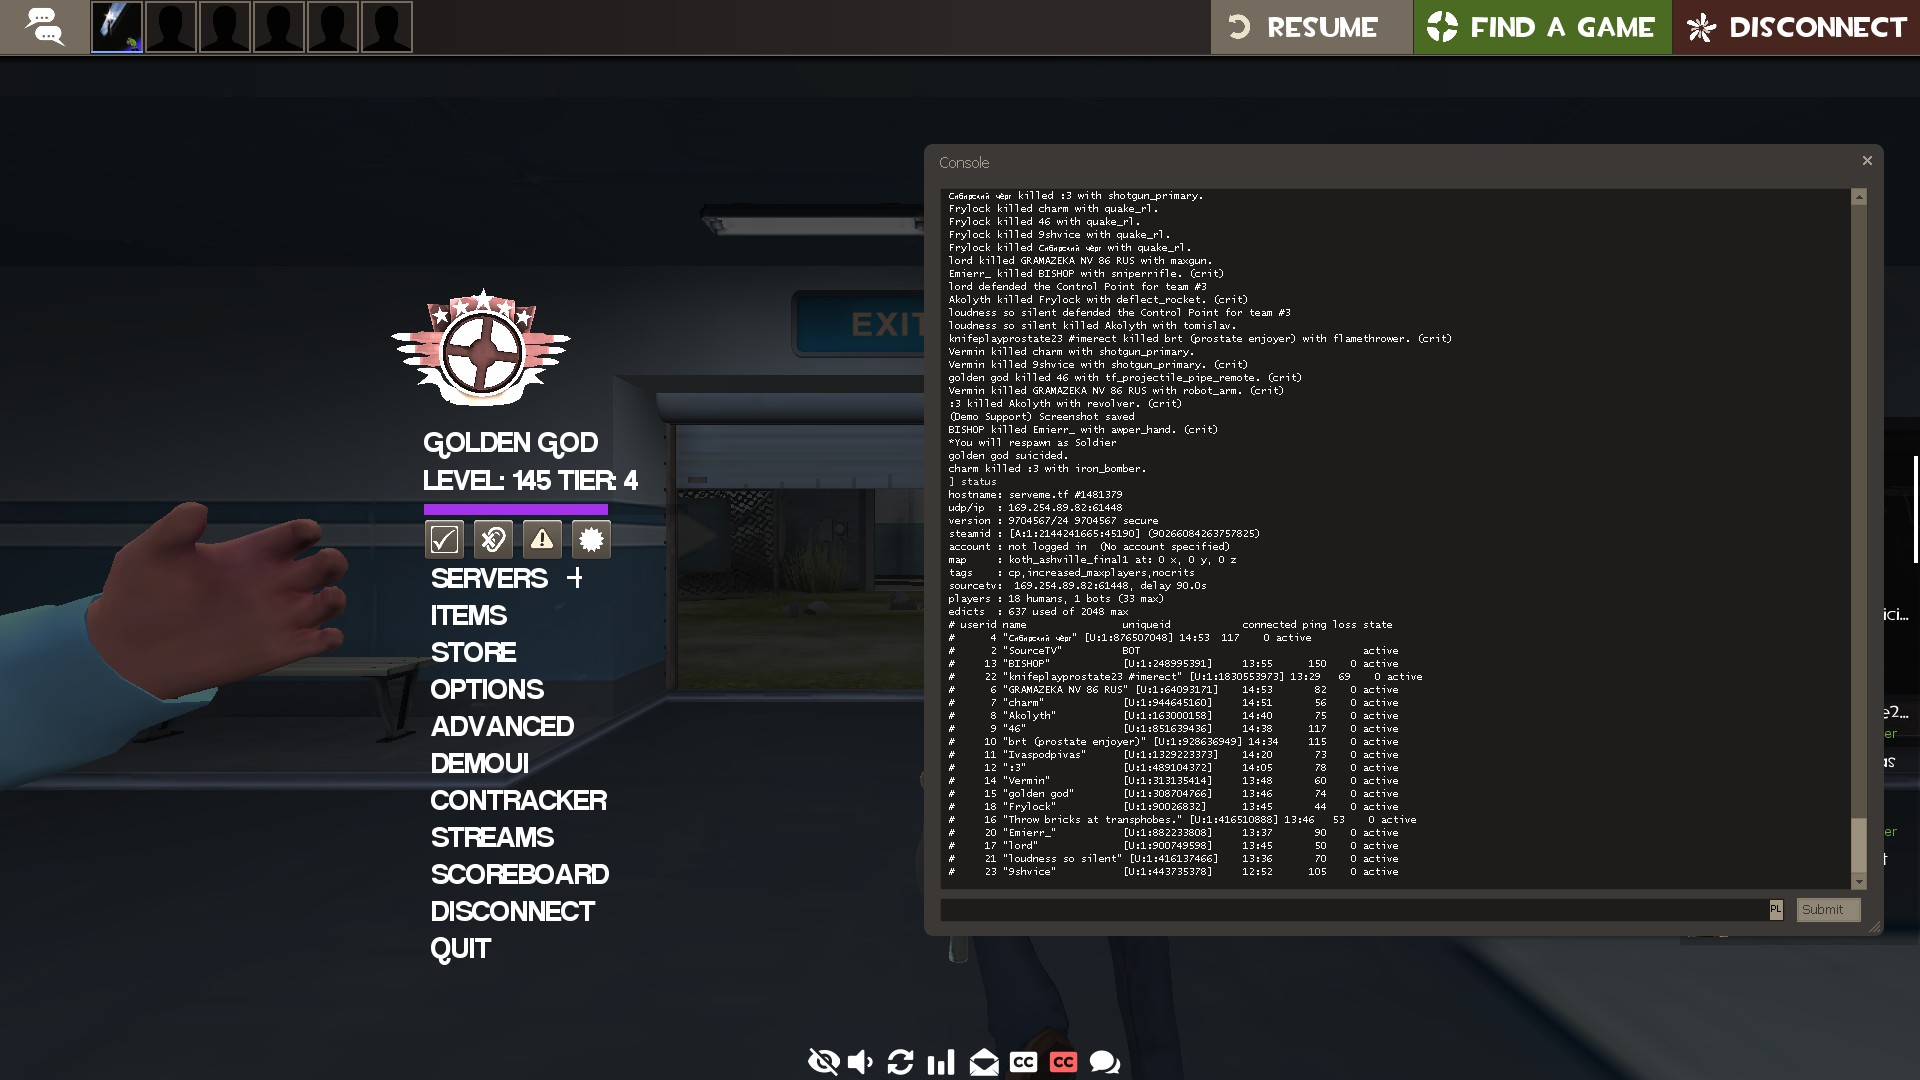Click the speech bubbles chat icon at bottom
The height and width of the screenshot is (1080, 1920).
[1105, 1062]
